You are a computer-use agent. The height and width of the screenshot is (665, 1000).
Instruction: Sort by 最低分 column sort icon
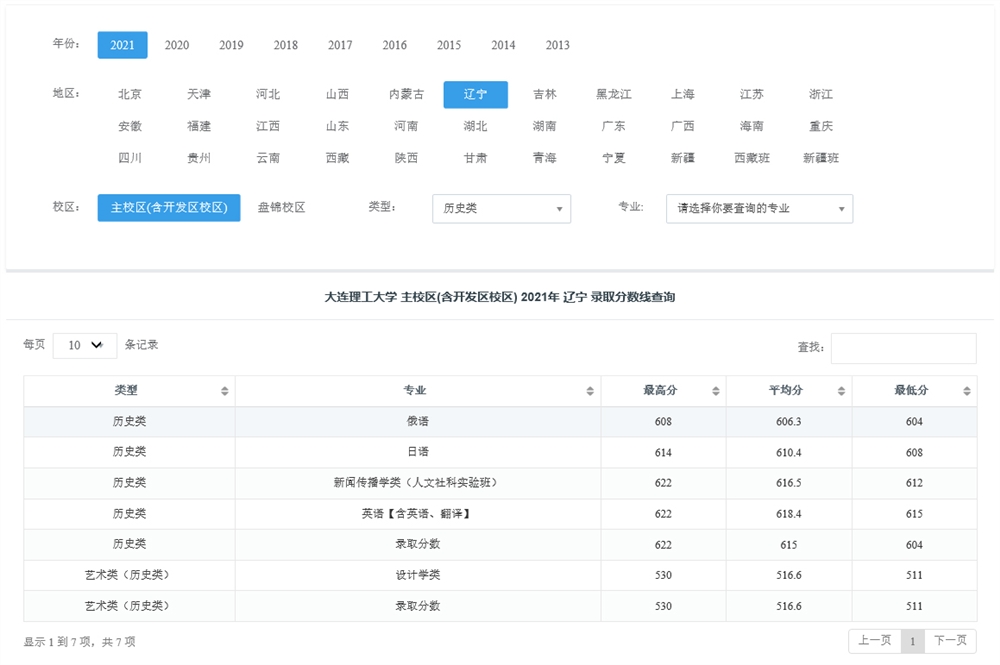coord(967,391)
